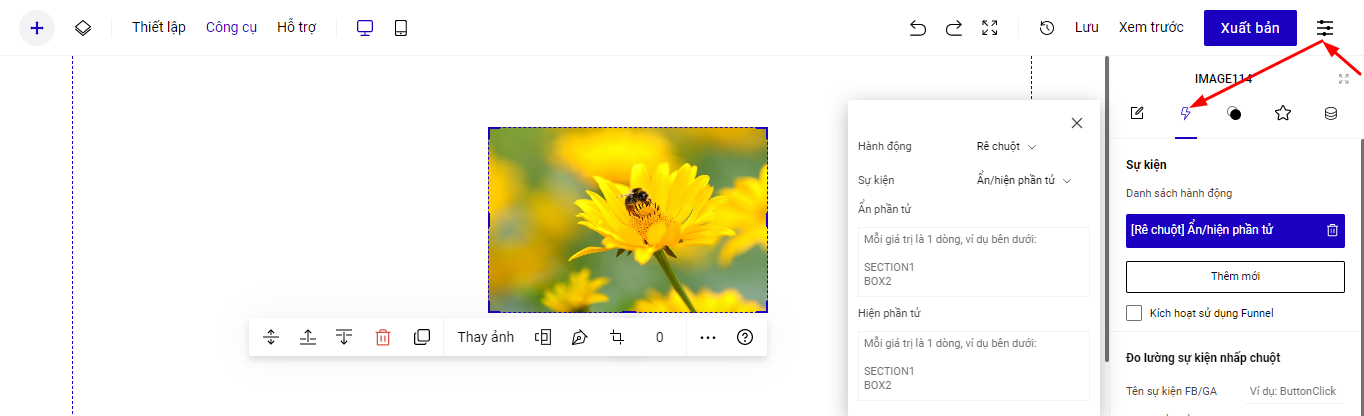Switch to mobile view mode
1364x416 pixels.
[401, 28]
